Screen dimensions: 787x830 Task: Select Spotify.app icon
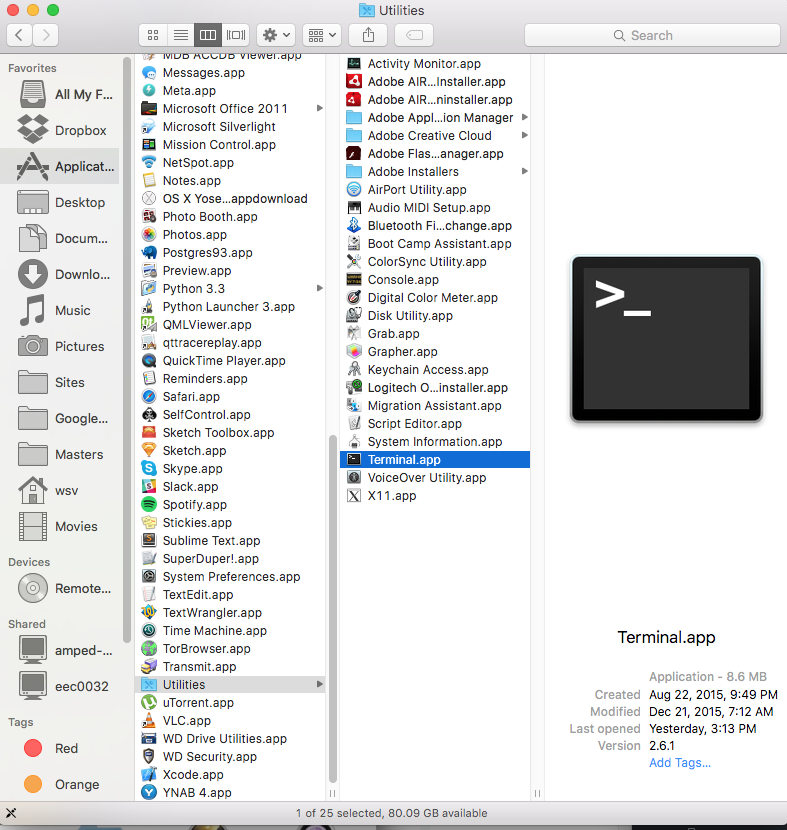149,504
